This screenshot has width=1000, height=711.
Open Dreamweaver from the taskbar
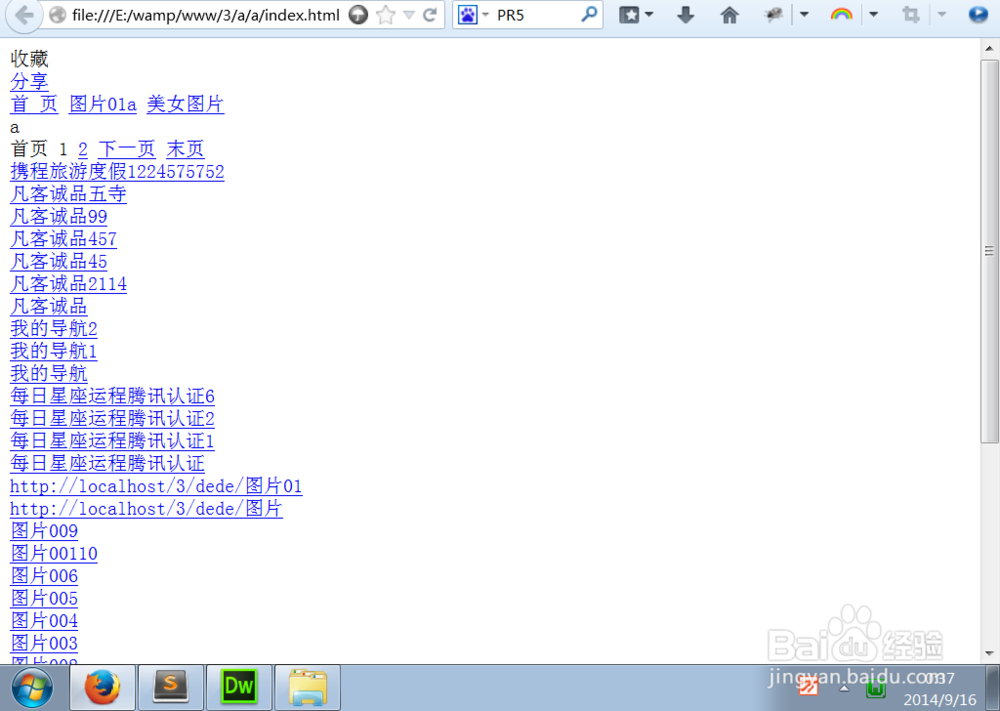239,687
